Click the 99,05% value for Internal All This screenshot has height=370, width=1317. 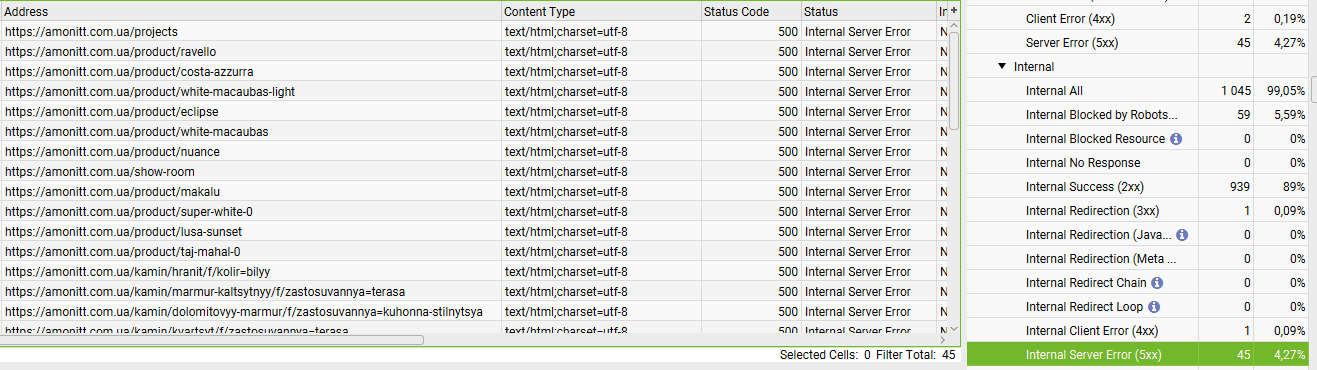(1288, 91)
